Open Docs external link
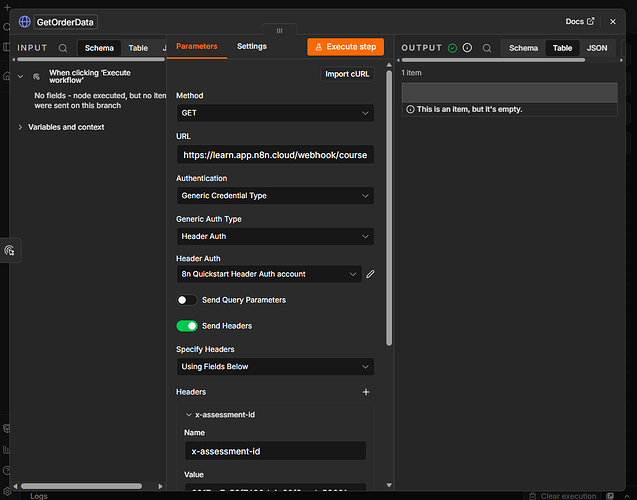The image size is (637, 500). (580, 22)
